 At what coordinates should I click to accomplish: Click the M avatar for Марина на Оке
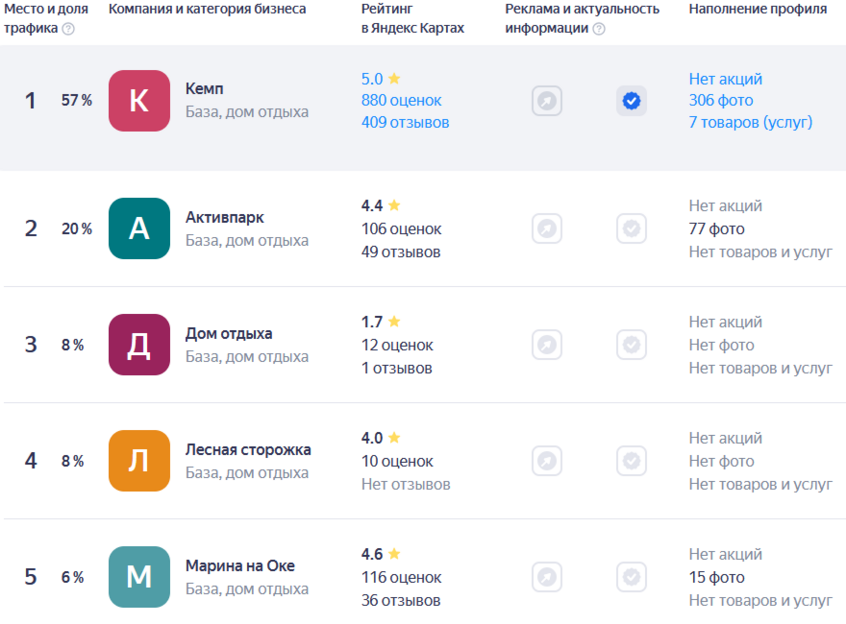click(139, 577)
